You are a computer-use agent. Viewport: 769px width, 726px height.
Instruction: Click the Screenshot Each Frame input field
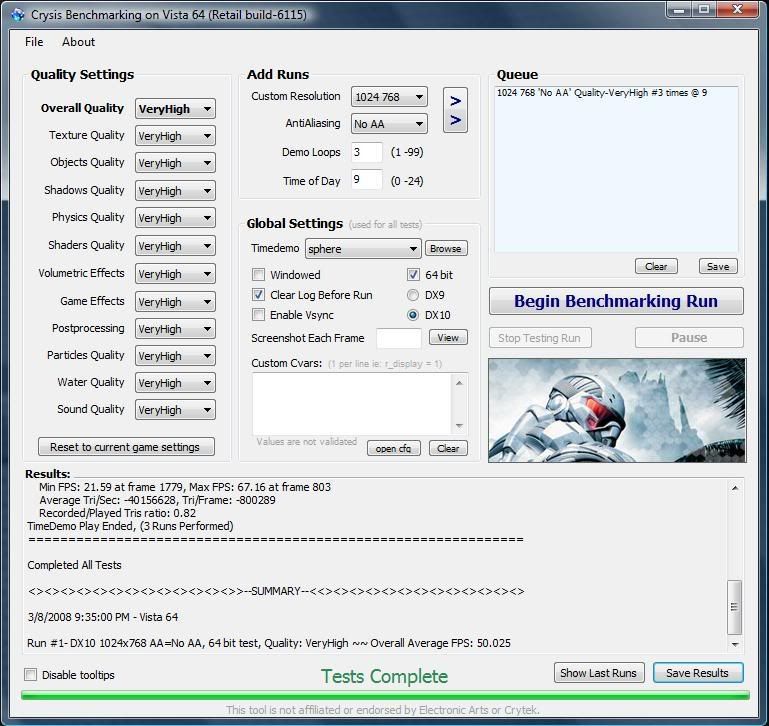click(398, 338)
